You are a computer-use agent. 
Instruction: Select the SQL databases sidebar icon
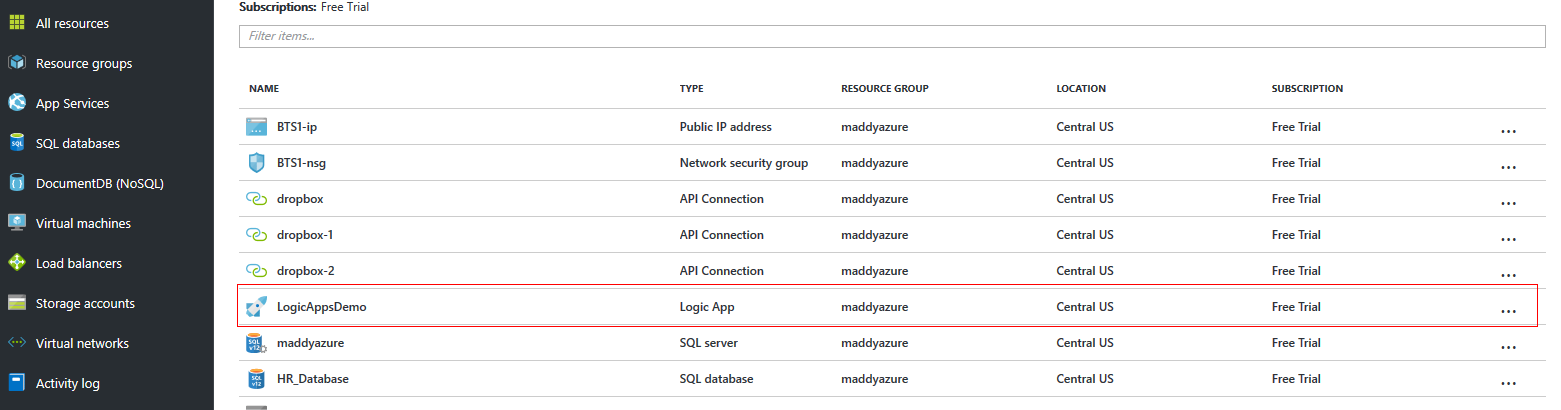coord(17,143)
